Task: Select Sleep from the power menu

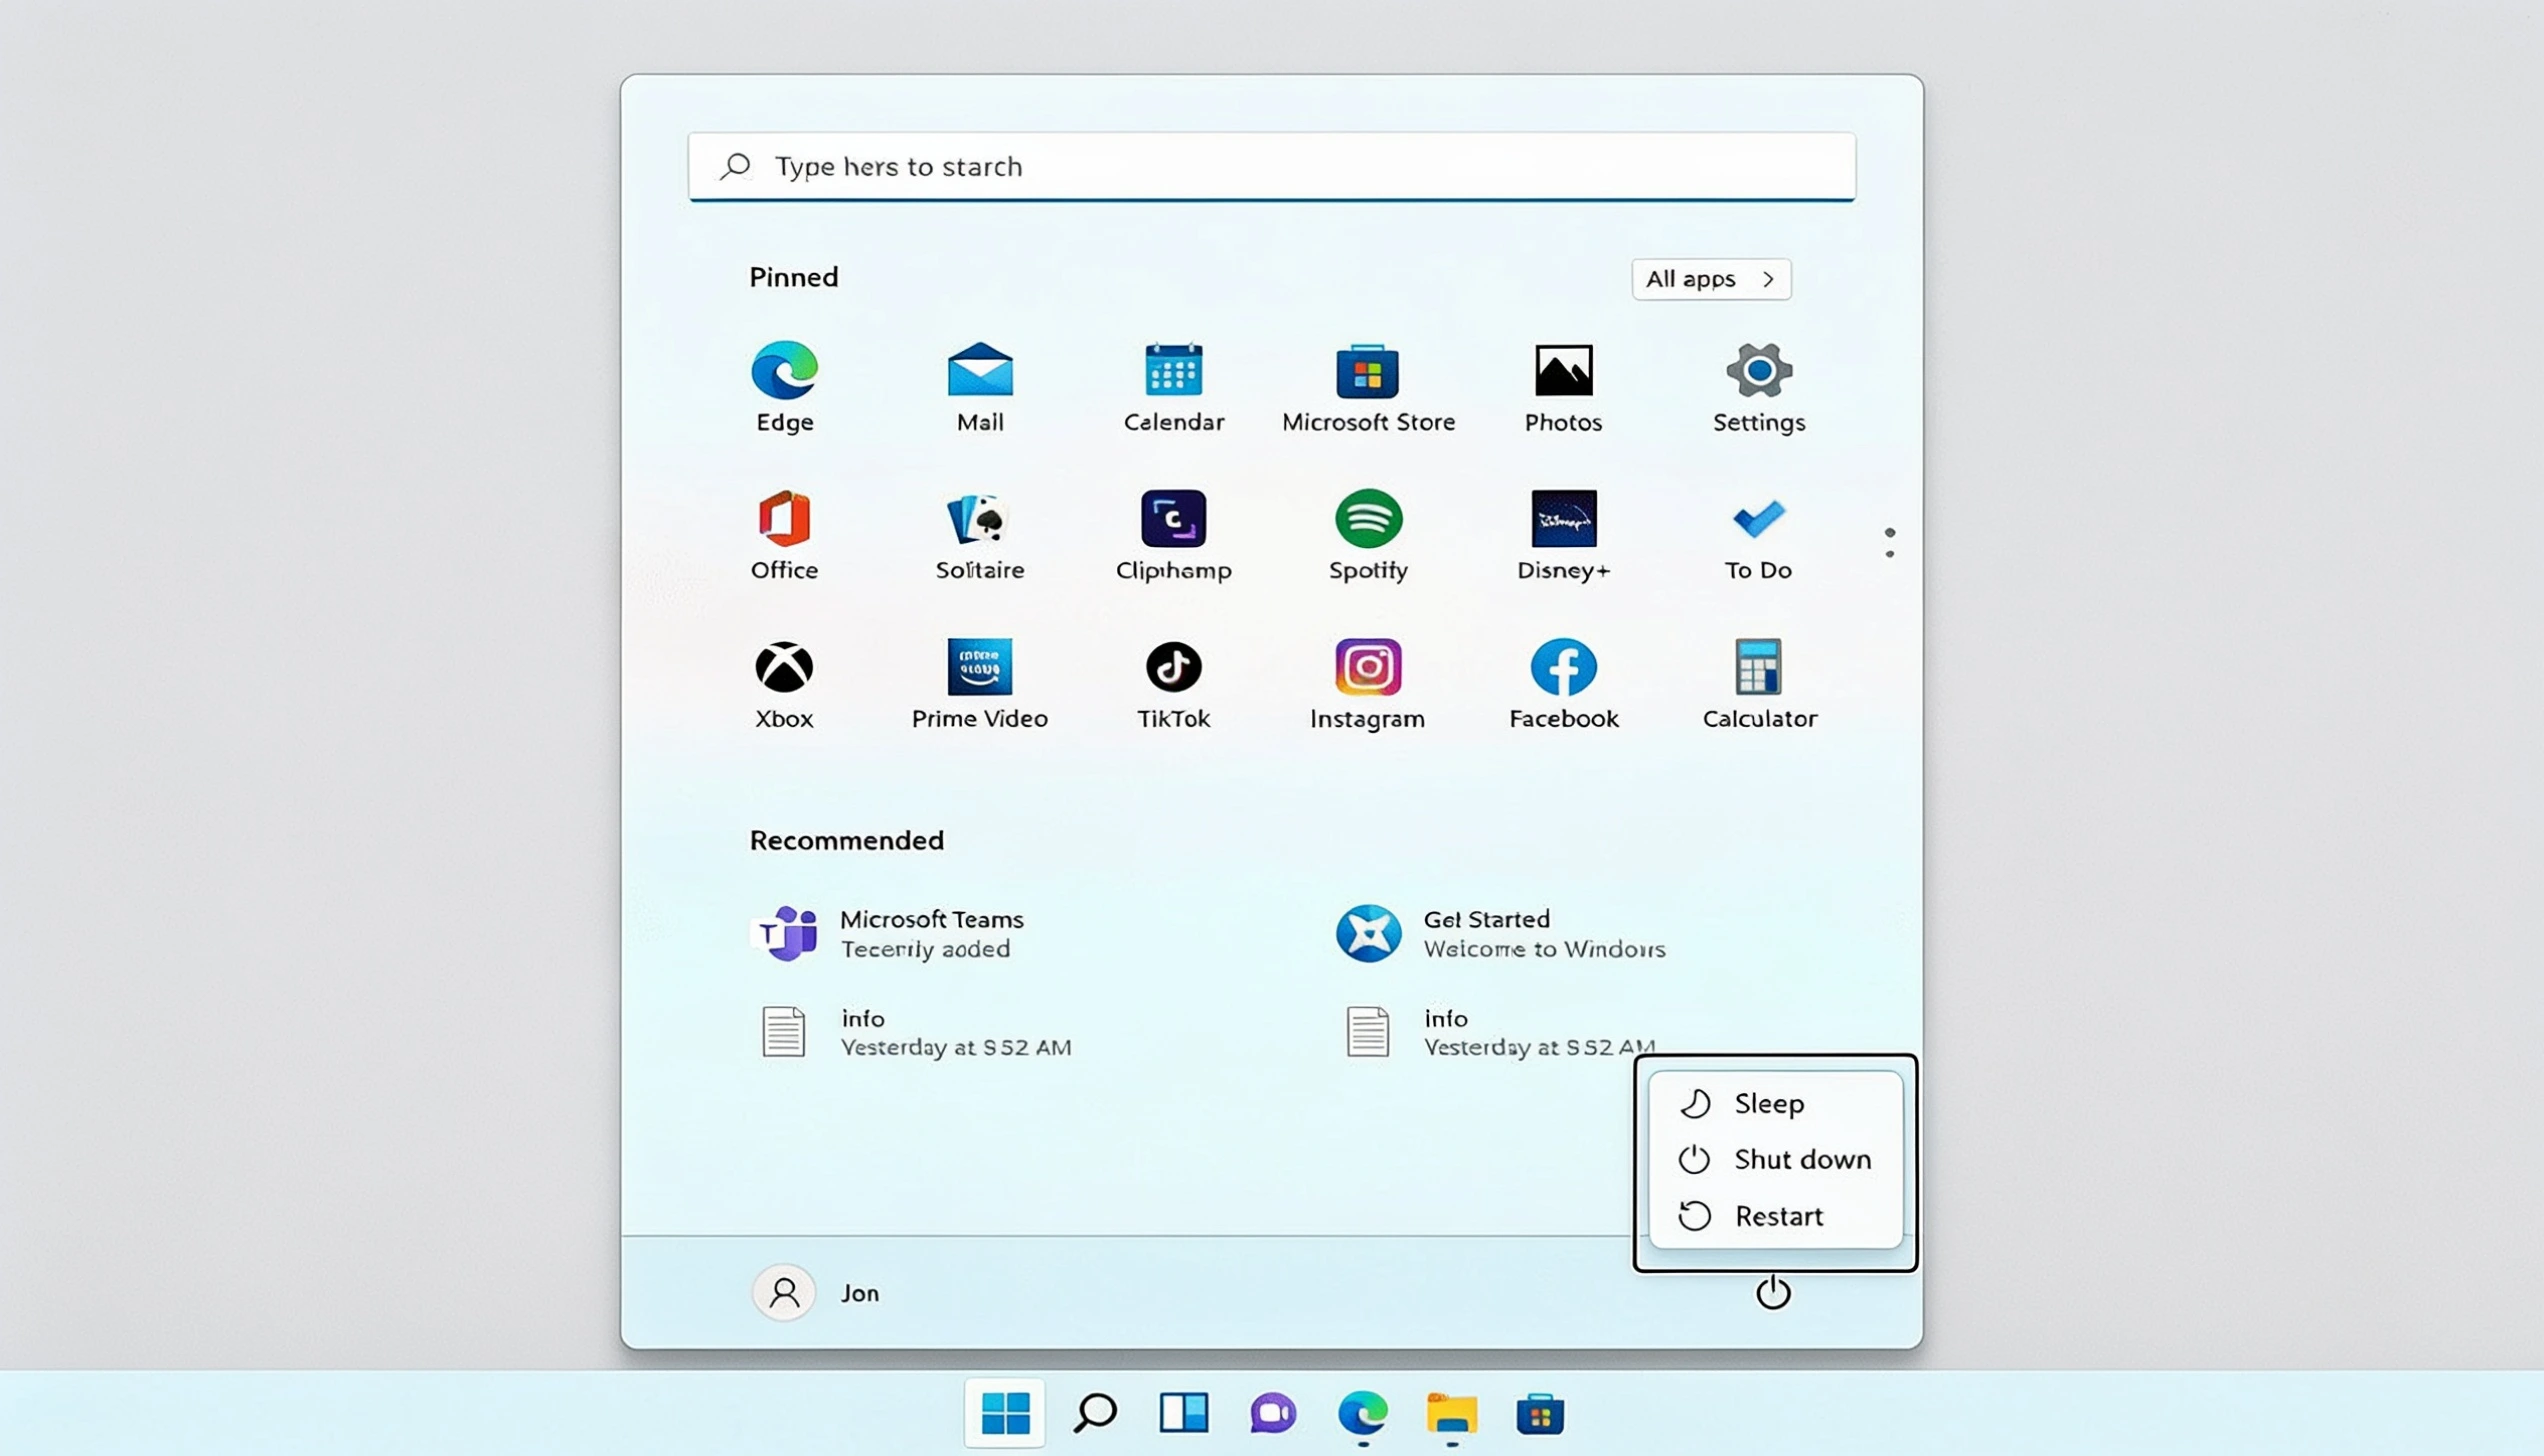Action: [1775, 1103]
